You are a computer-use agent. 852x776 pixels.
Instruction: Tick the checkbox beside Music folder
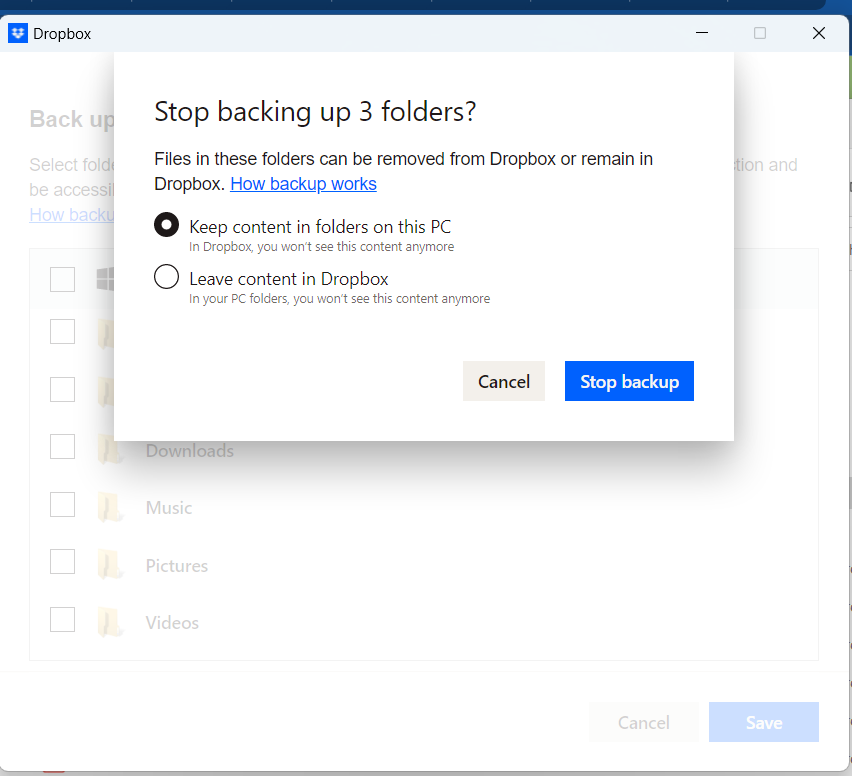pyautogui.click(x=62, y=504)
